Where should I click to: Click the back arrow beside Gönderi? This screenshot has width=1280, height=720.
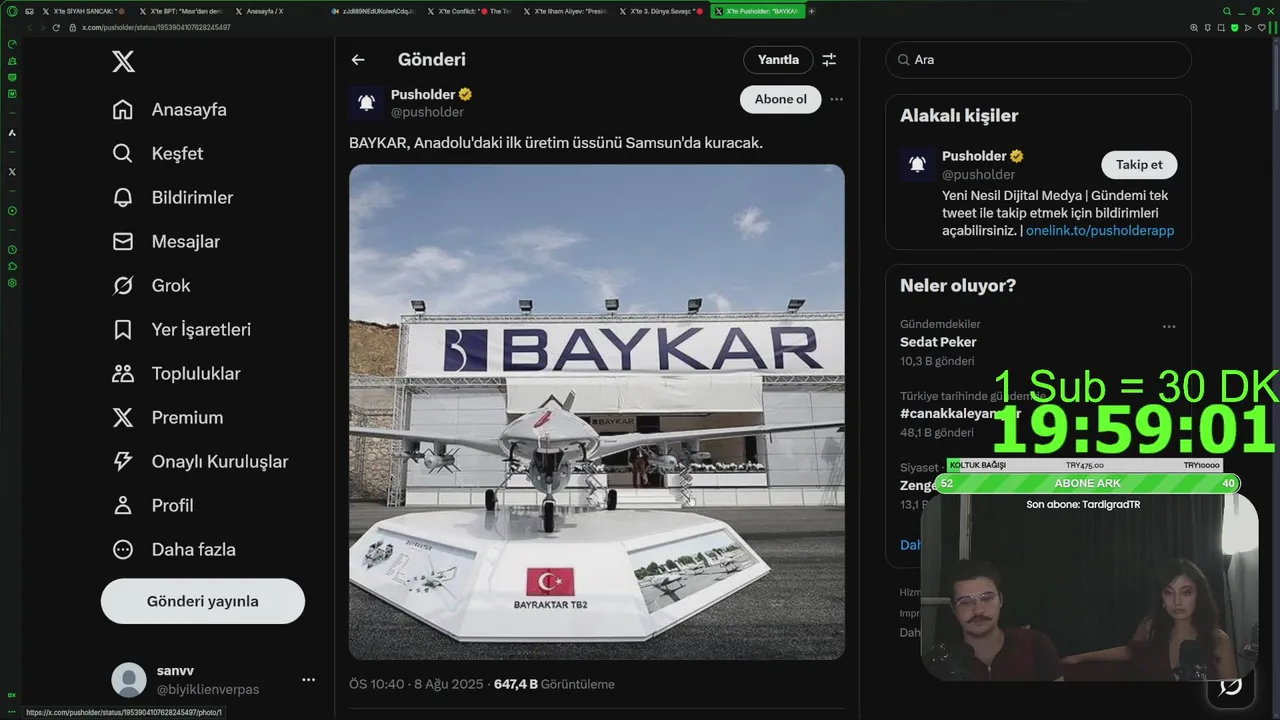point(358,60)
